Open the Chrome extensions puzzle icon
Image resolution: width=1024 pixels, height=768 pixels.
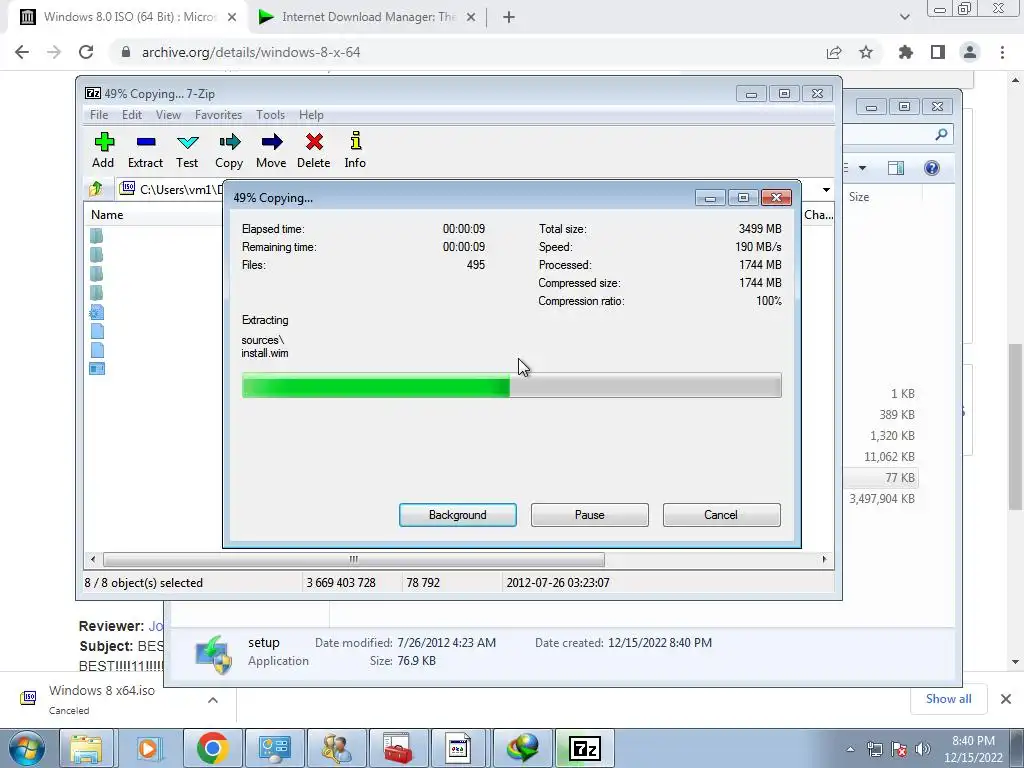(x=906, y=52)
